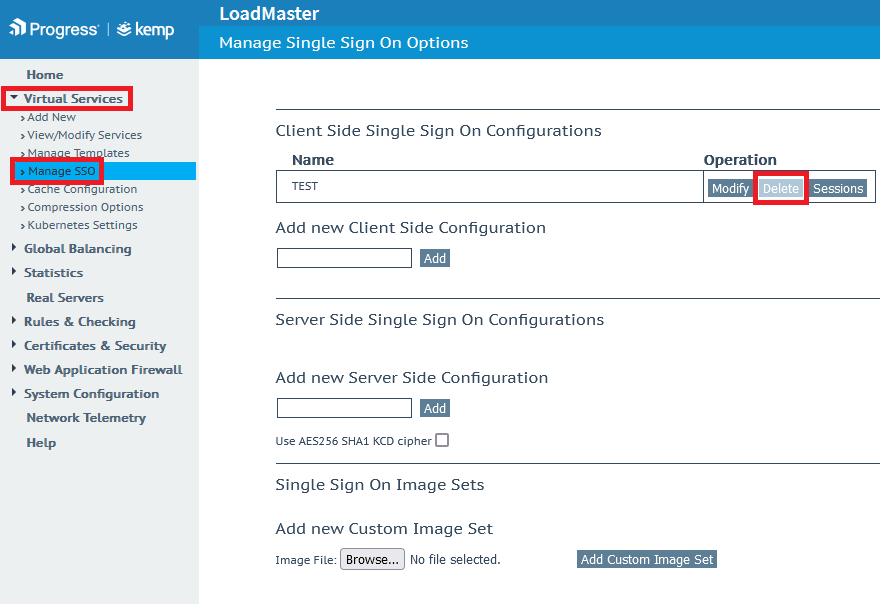Open Manage Templates
The width and height of the screenshot is (880, 604).
coord(79,153)
